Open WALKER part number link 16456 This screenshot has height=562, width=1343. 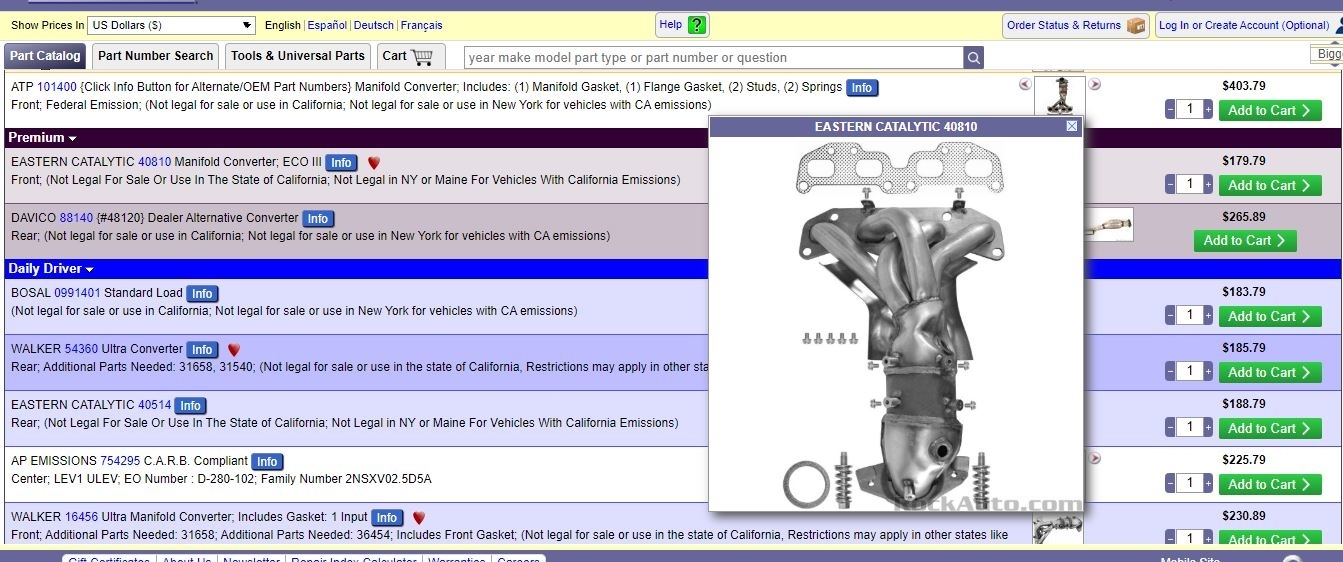pyautogui.click(x=82, y=517)
